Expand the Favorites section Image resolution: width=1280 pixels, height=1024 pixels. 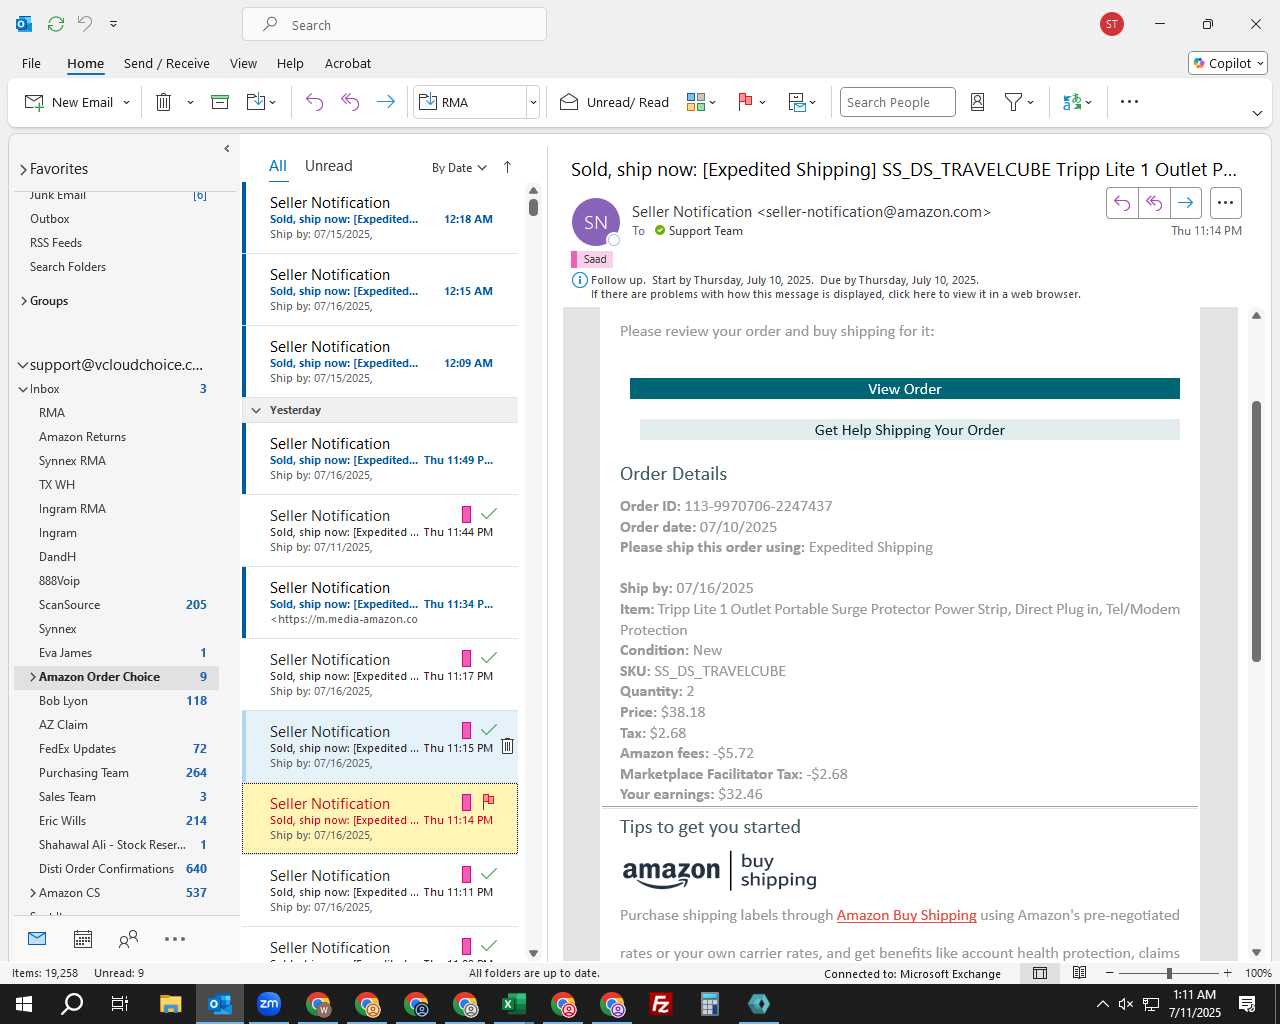click(23, 169)
